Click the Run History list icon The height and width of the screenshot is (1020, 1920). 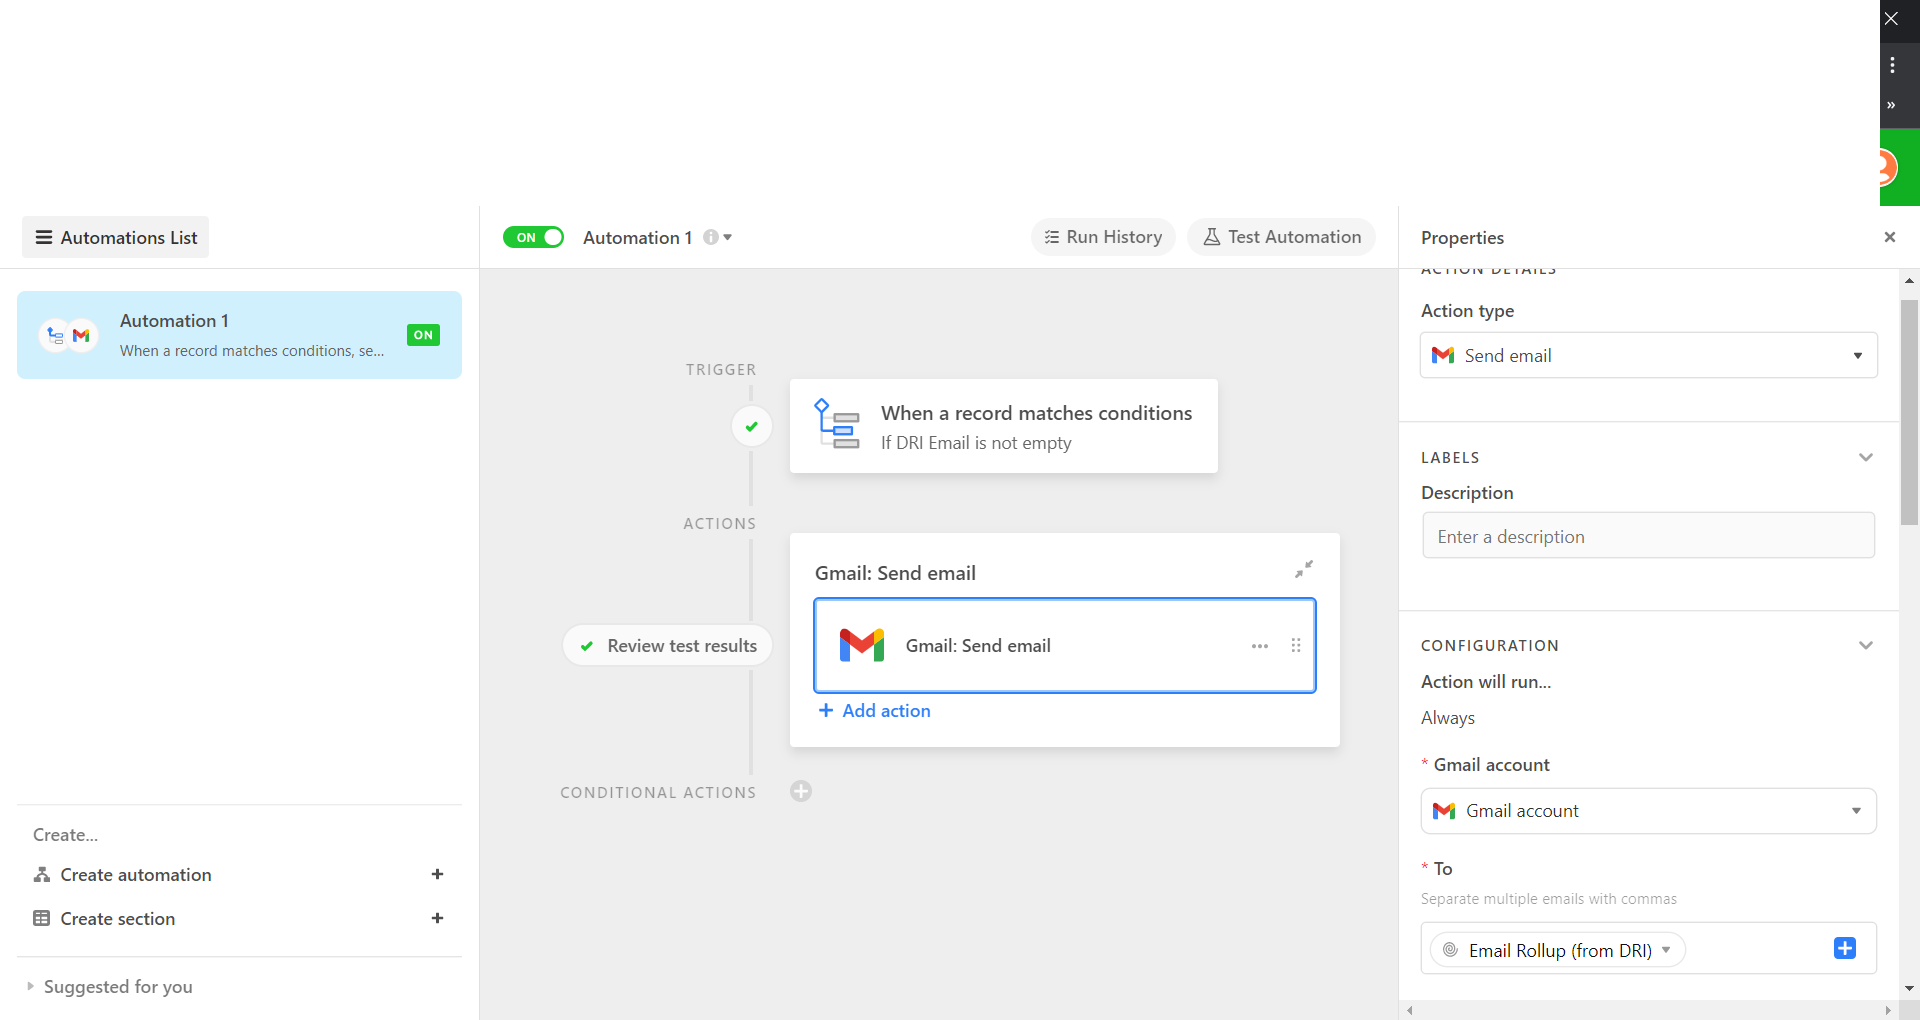point(1052,237)
